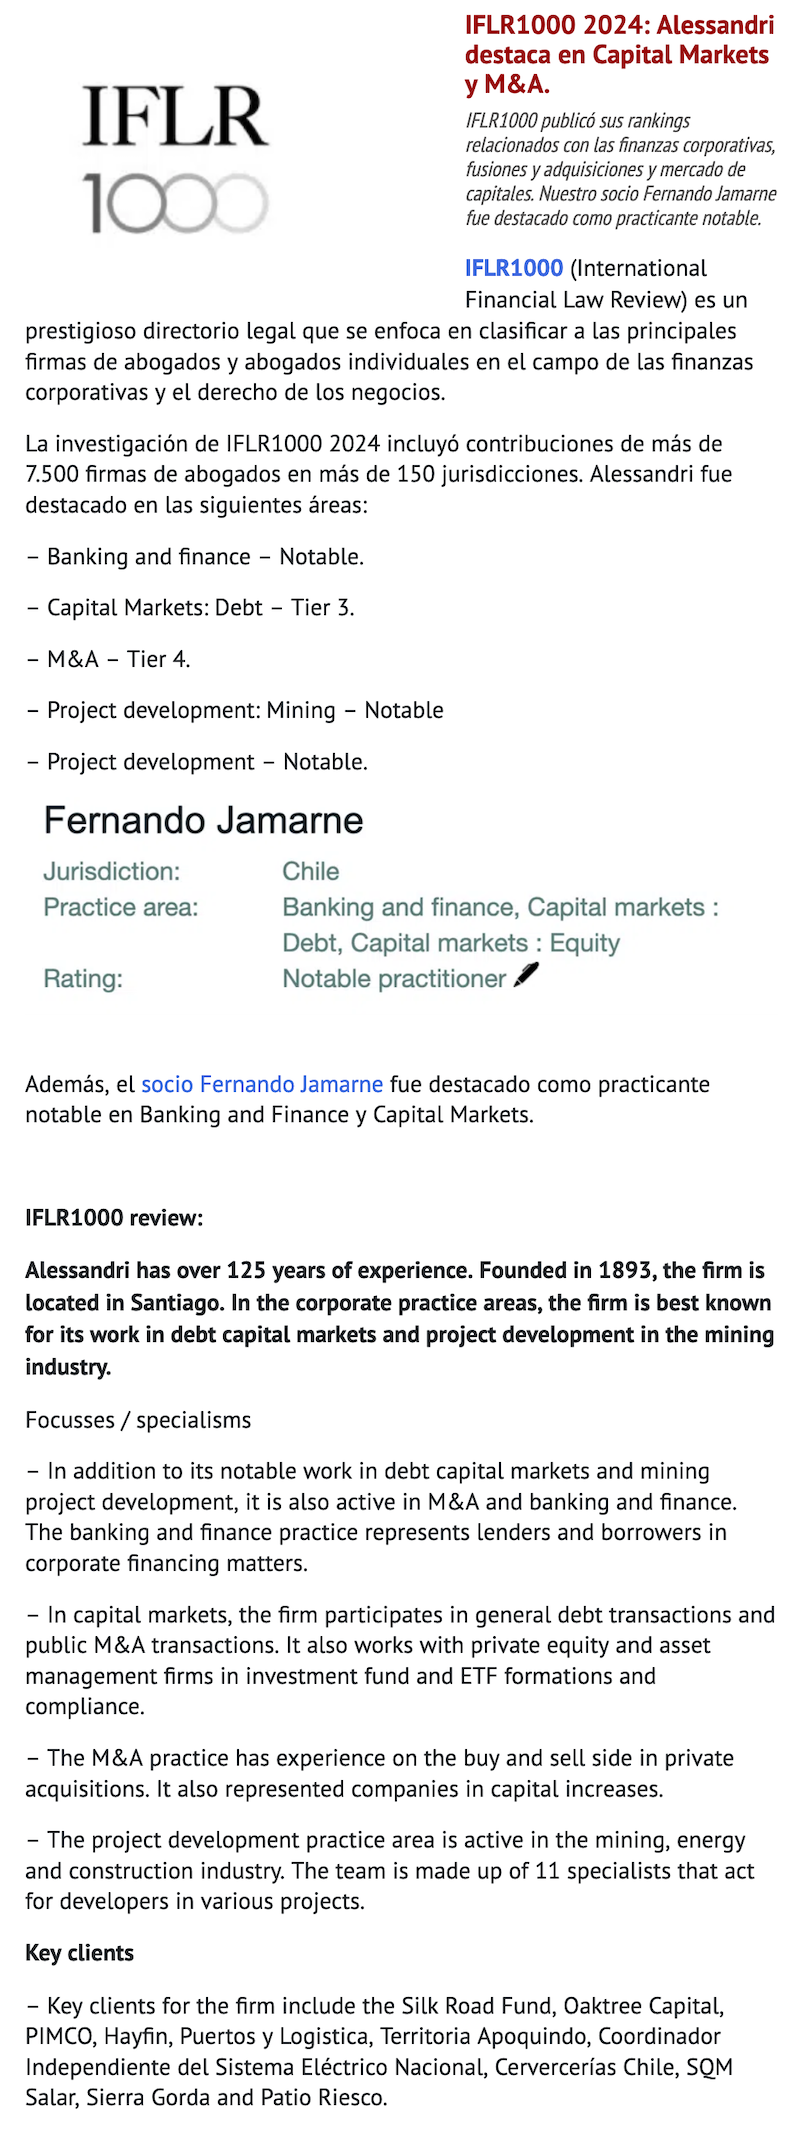The height and width of the screenshot is (2140, 800).
Task: Click the Banking and finance – Notable line
Action: click(195, 557)
